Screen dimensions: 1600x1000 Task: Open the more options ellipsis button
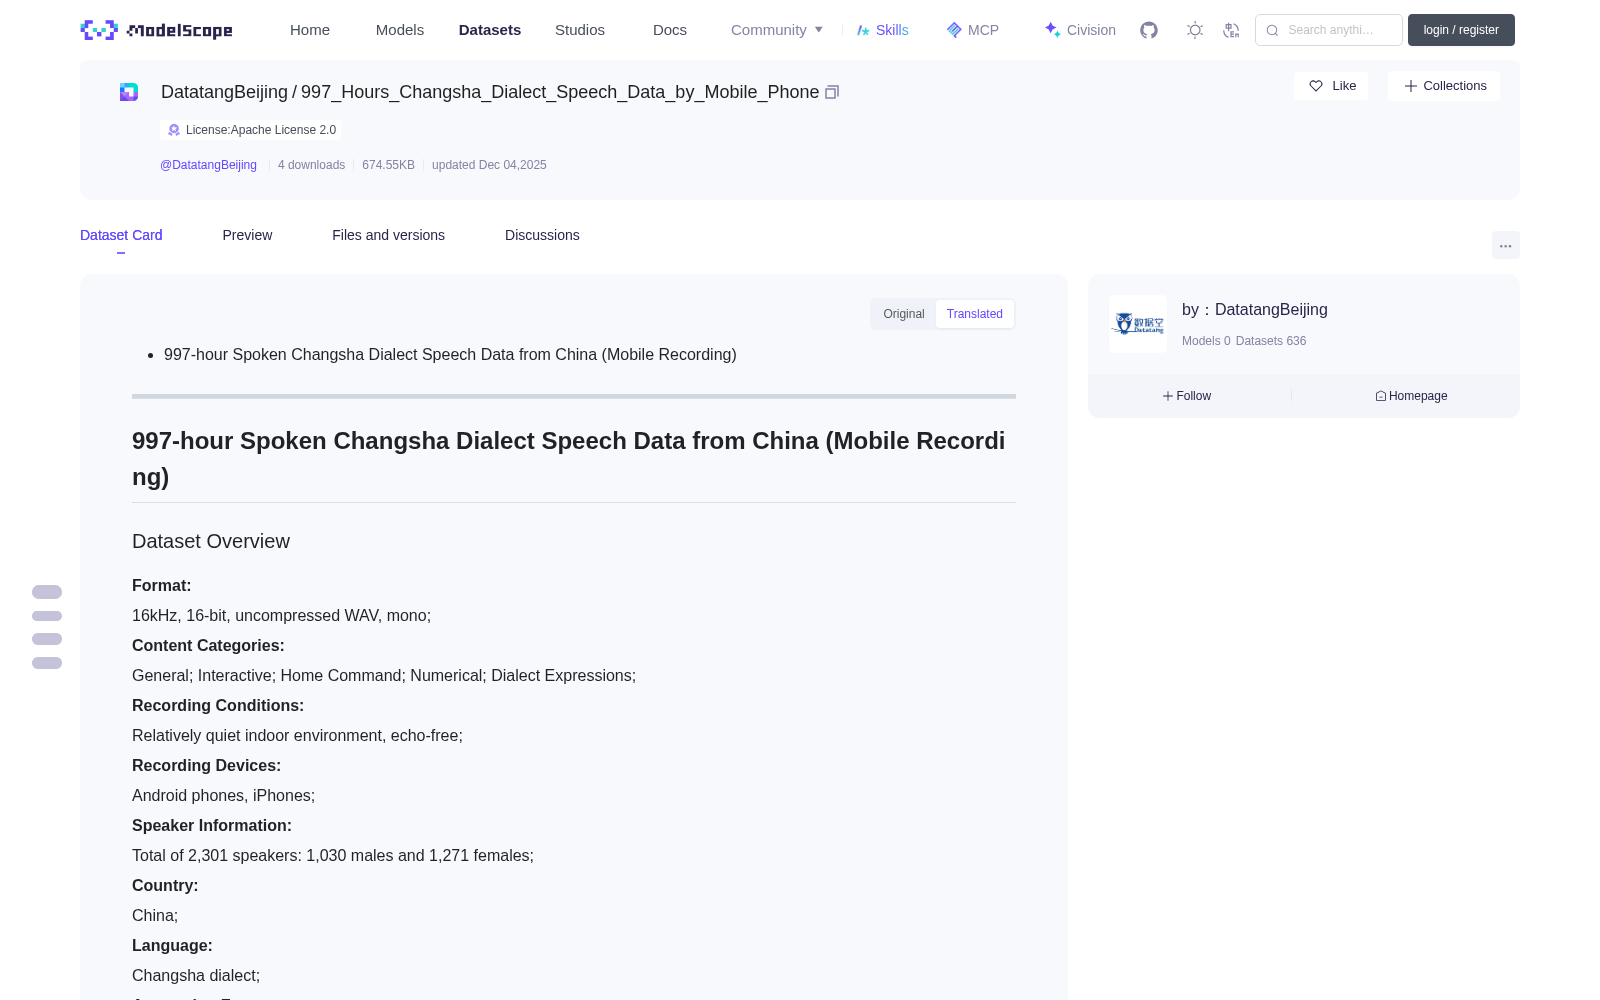tap(1505, 245)
